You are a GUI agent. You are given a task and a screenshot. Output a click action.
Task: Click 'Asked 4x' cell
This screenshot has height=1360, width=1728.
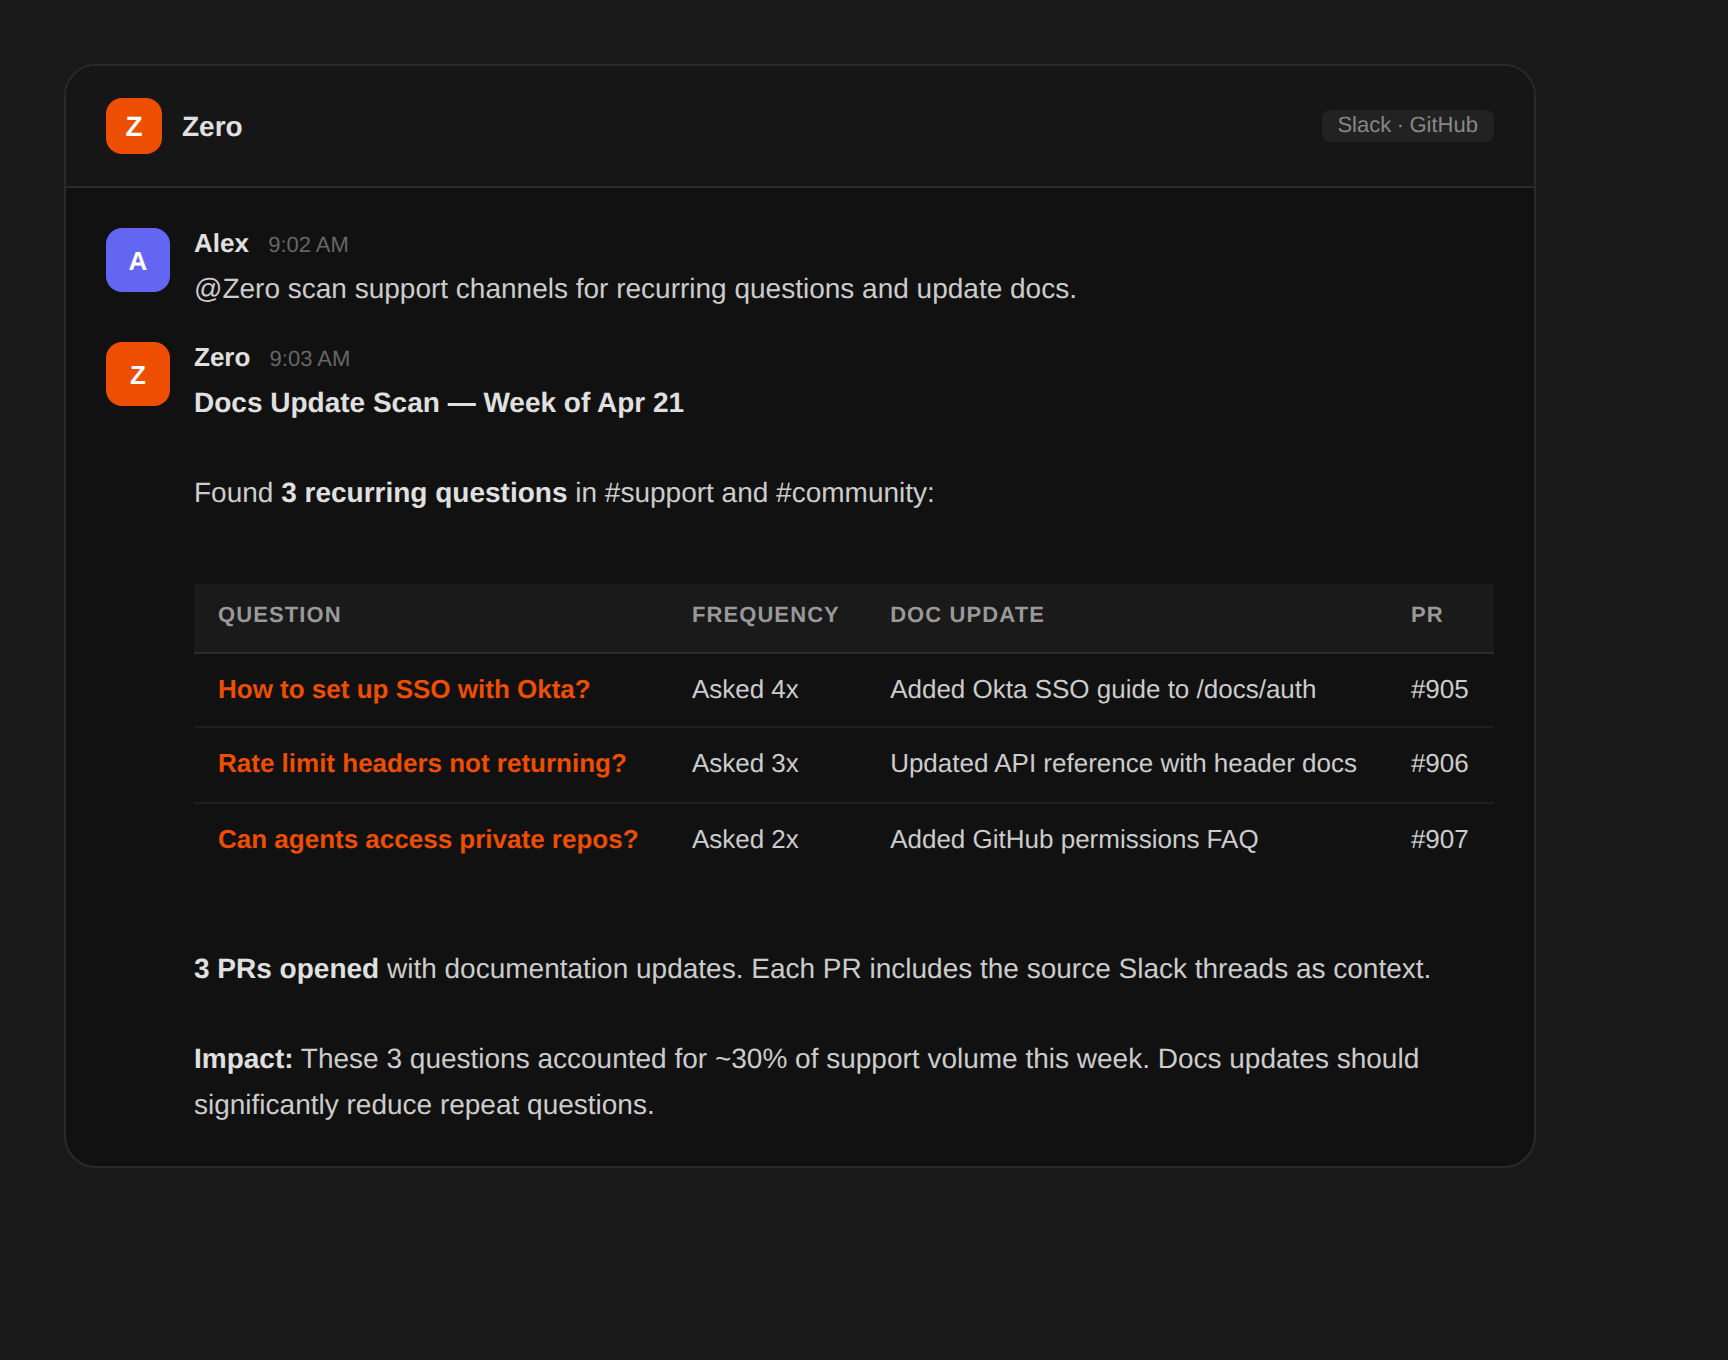(x=745, y=689)
